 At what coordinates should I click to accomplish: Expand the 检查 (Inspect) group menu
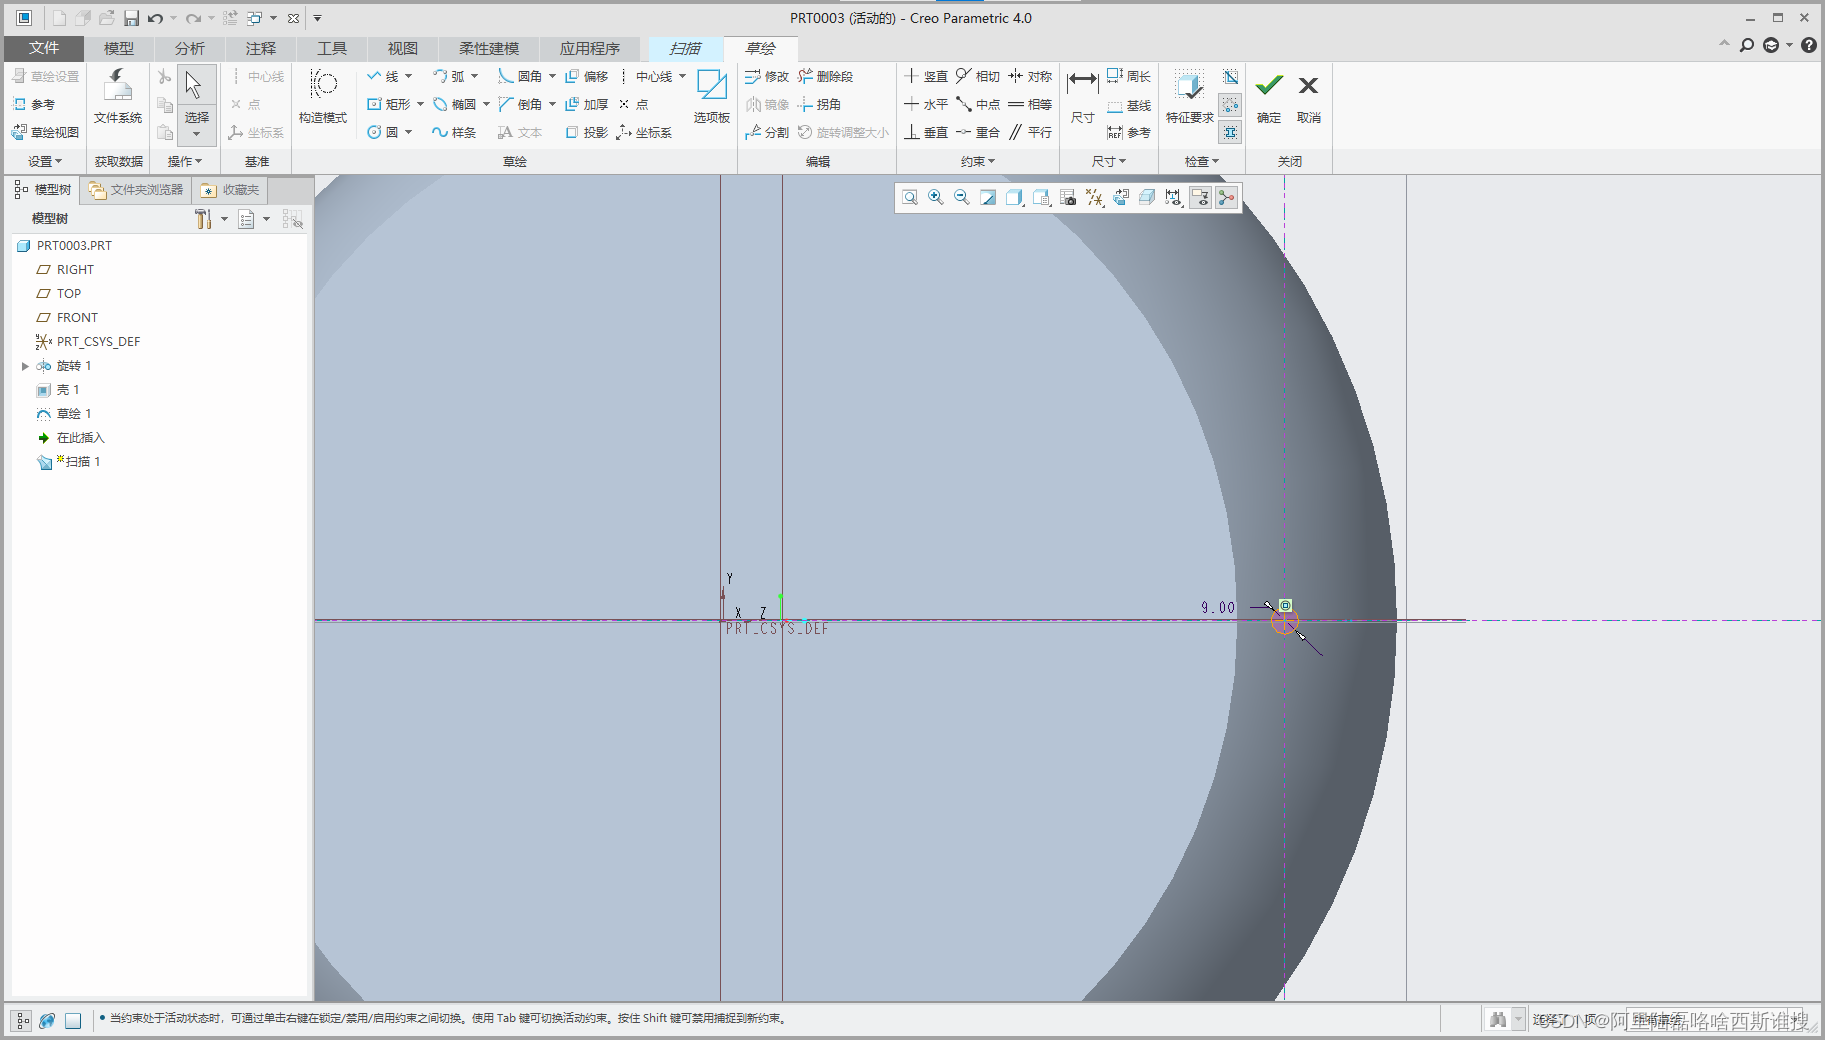click(1201, 161)
